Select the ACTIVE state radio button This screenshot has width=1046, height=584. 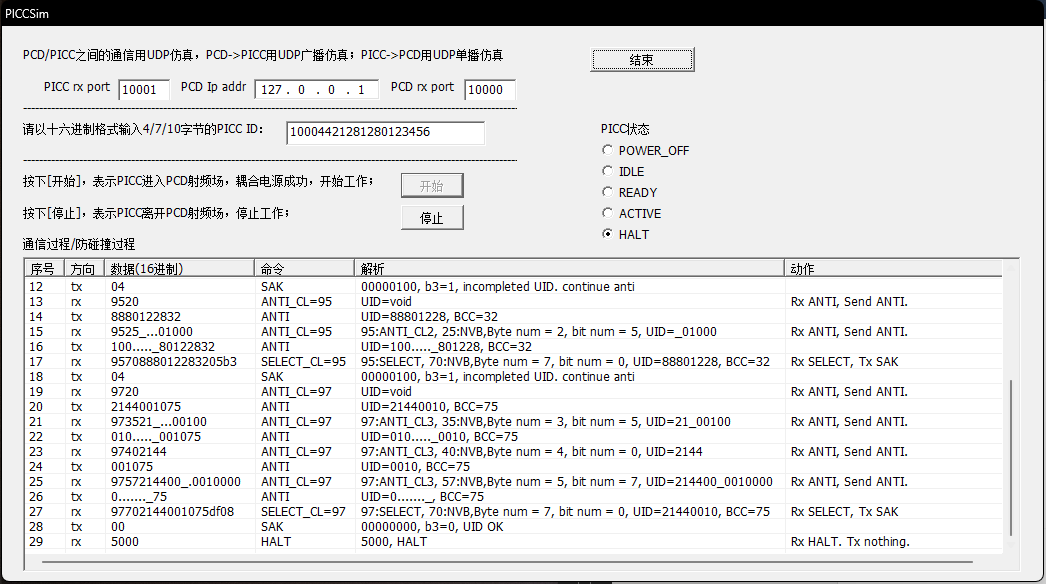(x=607, y=213)
